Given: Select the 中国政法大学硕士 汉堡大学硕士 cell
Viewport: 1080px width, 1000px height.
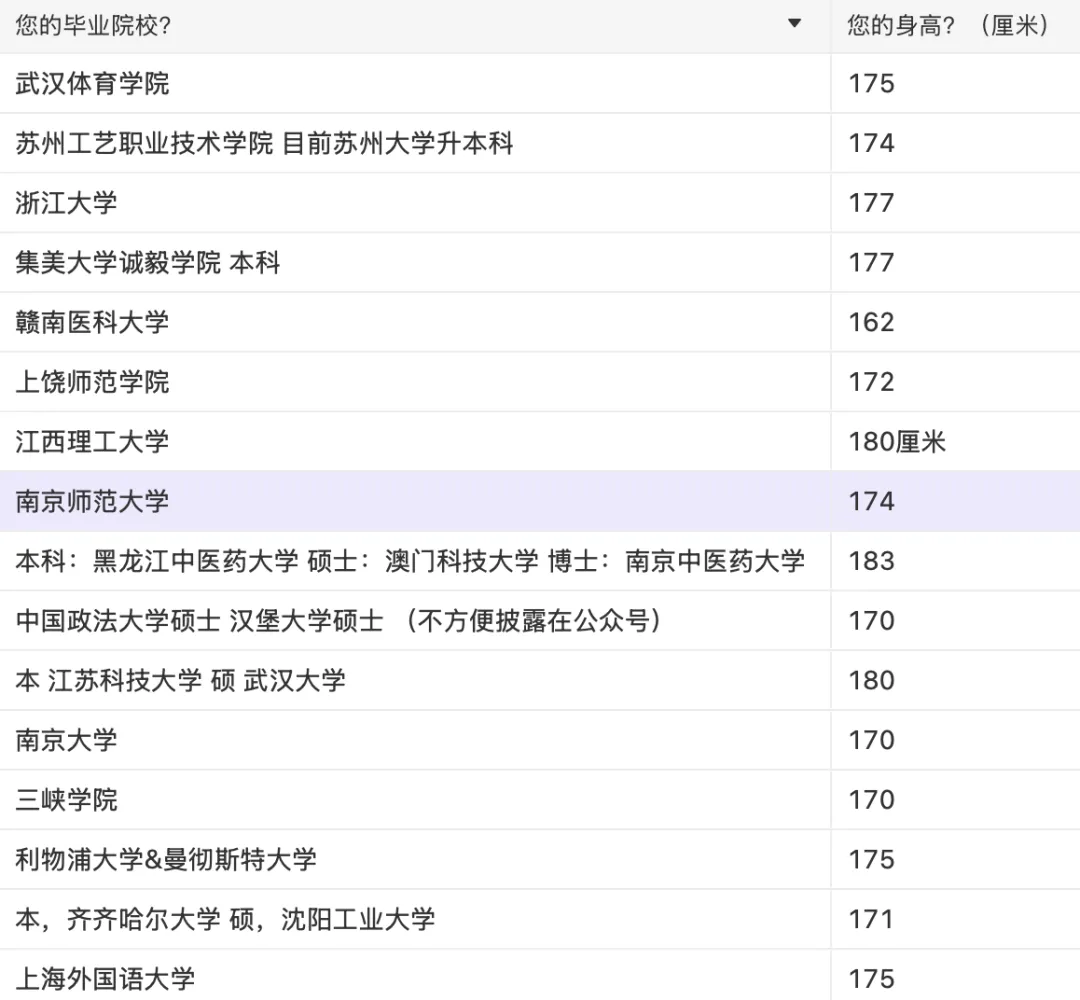Looking at the screenshot, I should click(x=415, y=621).
